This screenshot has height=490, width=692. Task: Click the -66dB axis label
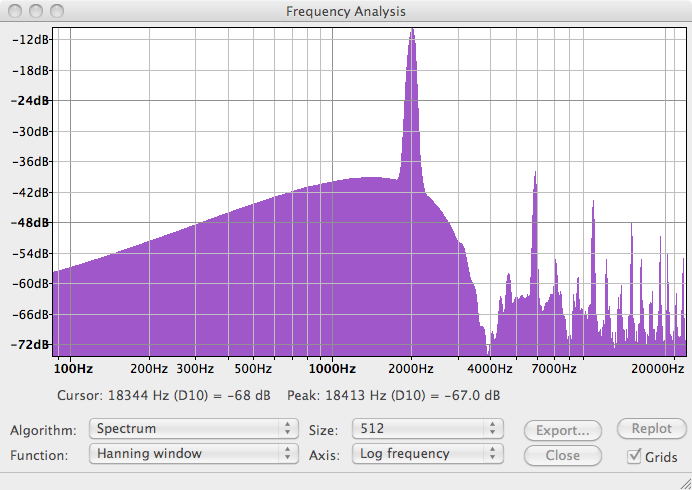pos(30,314)
